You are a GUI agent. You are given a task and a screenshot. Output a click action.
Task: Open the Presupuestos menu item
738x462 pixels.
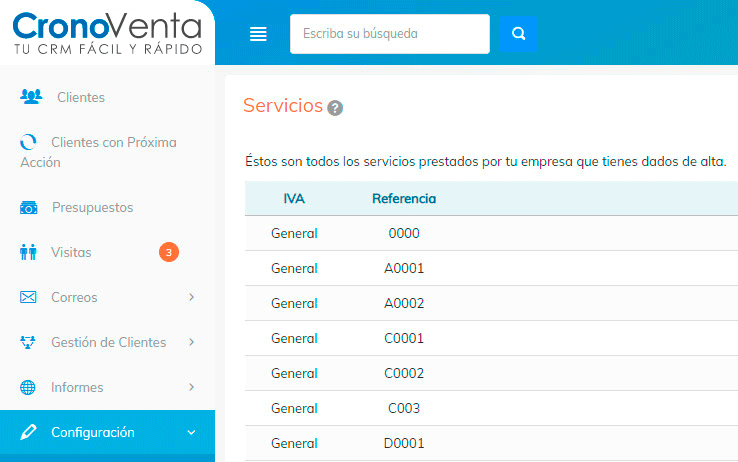92,208
